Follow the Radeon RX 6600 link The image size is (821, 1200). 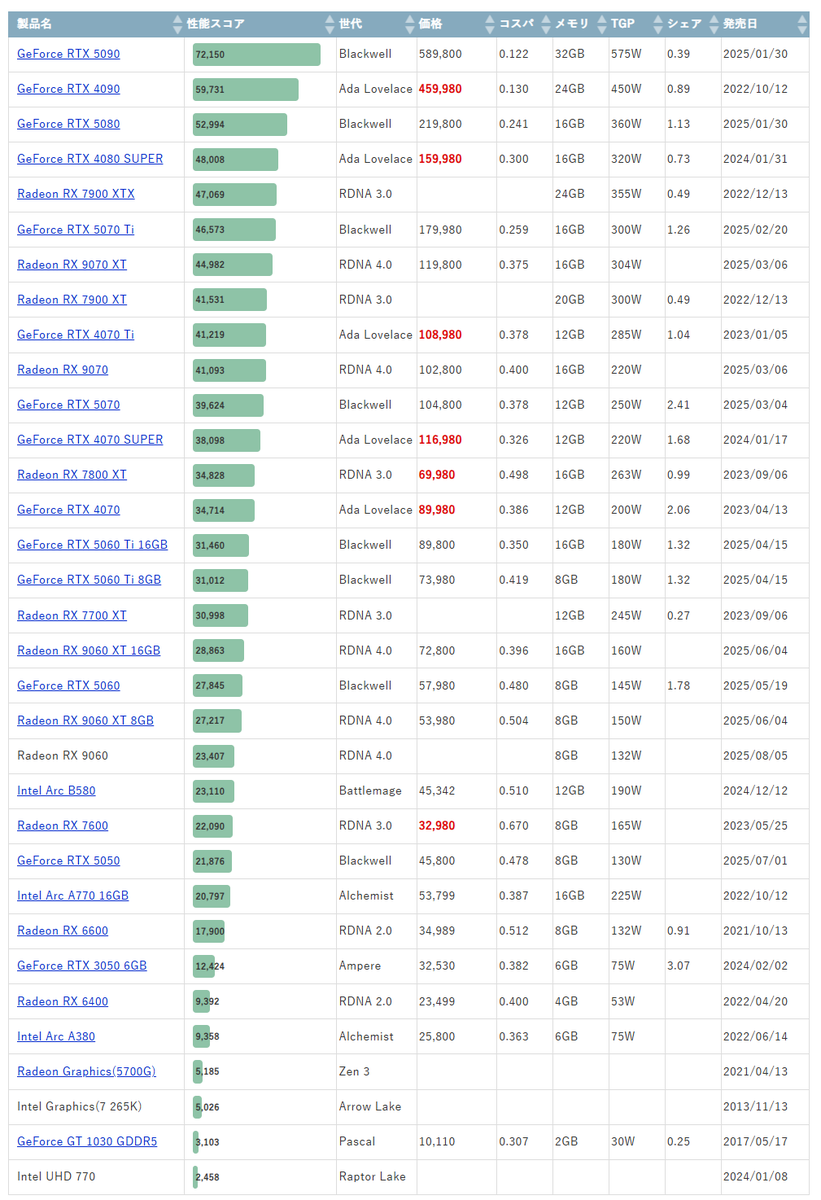tap(63, 931)
